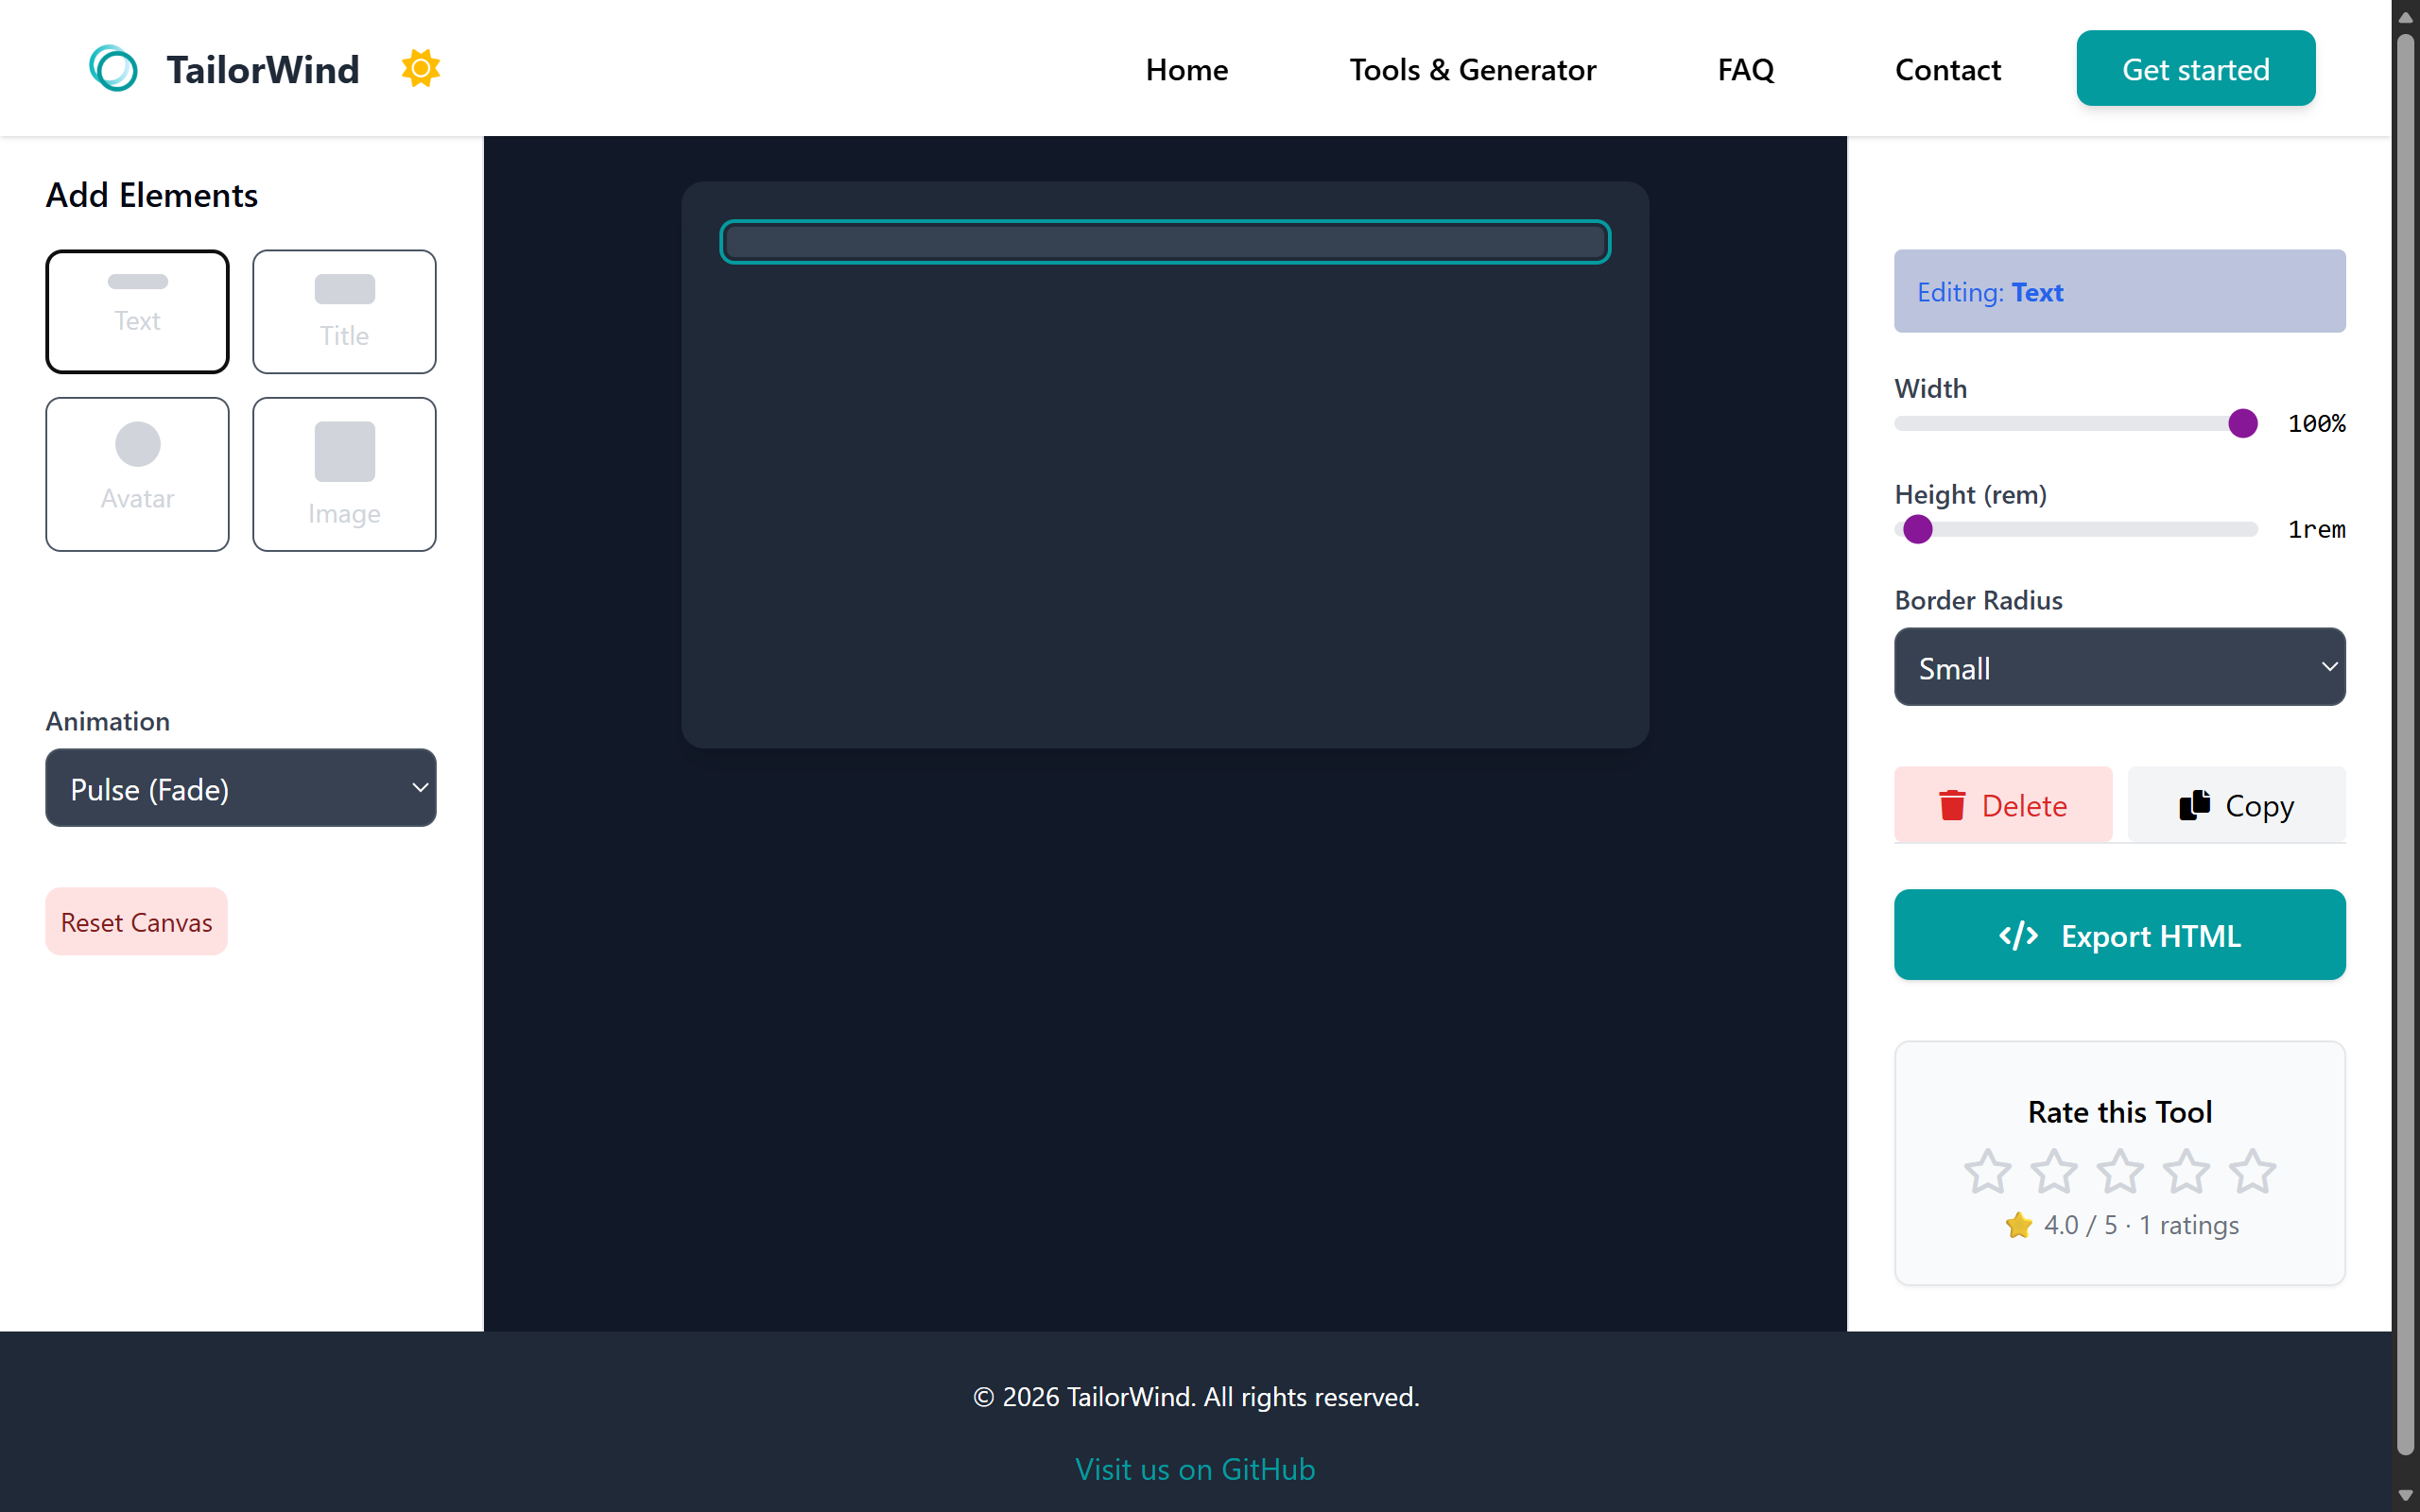
Task: Add a Text skeleton element
Action: pyautogui.click(x=137, y=311)
